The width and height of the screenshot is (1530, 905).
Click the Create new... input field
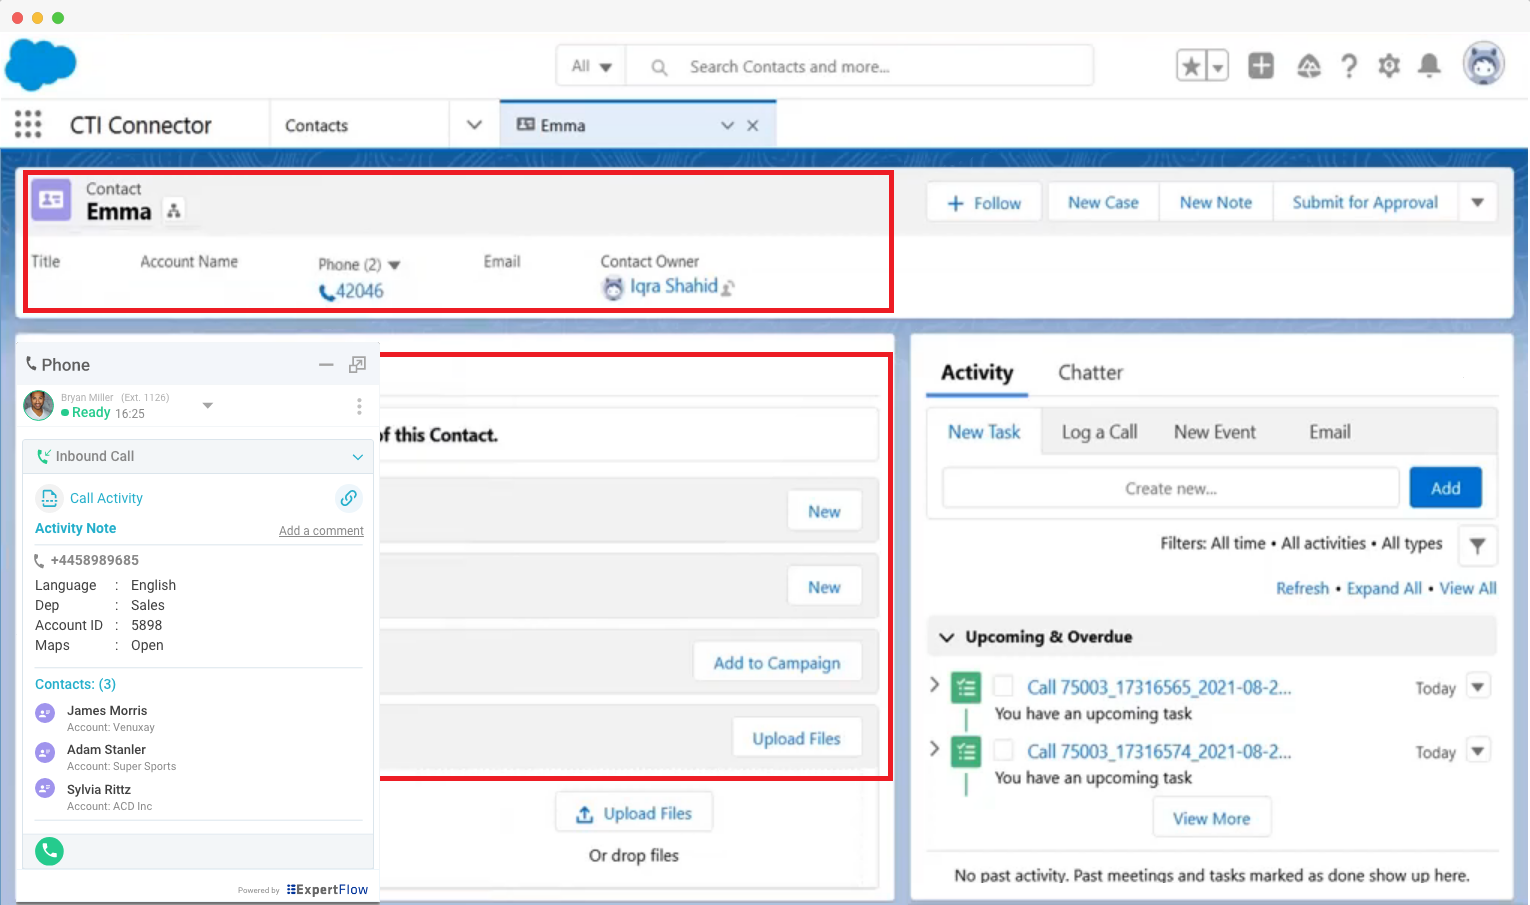click(1168, 487)
